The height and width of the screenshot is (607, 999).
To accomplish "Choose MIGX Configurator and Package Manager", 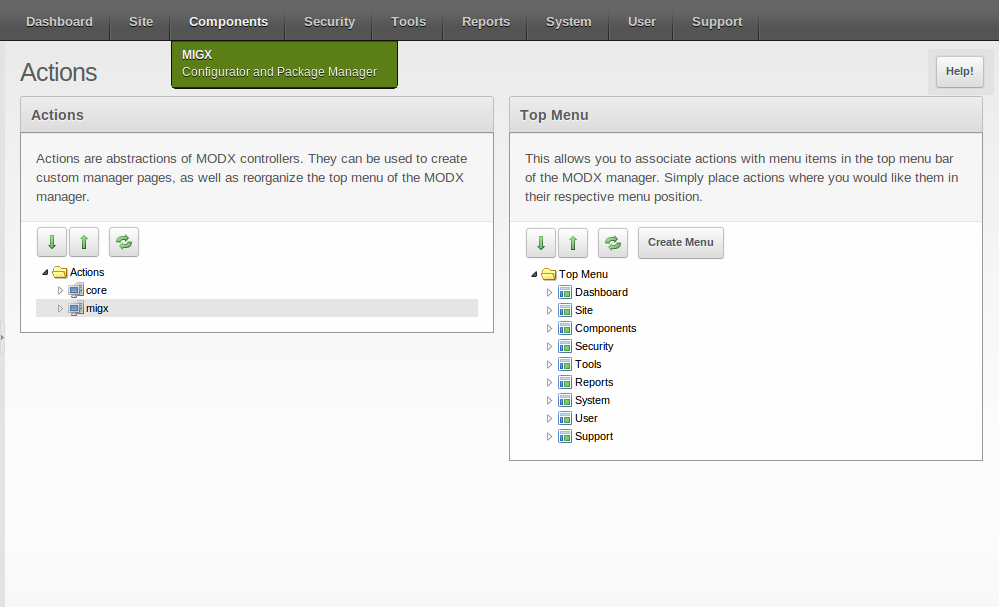I will coord(284,64).
